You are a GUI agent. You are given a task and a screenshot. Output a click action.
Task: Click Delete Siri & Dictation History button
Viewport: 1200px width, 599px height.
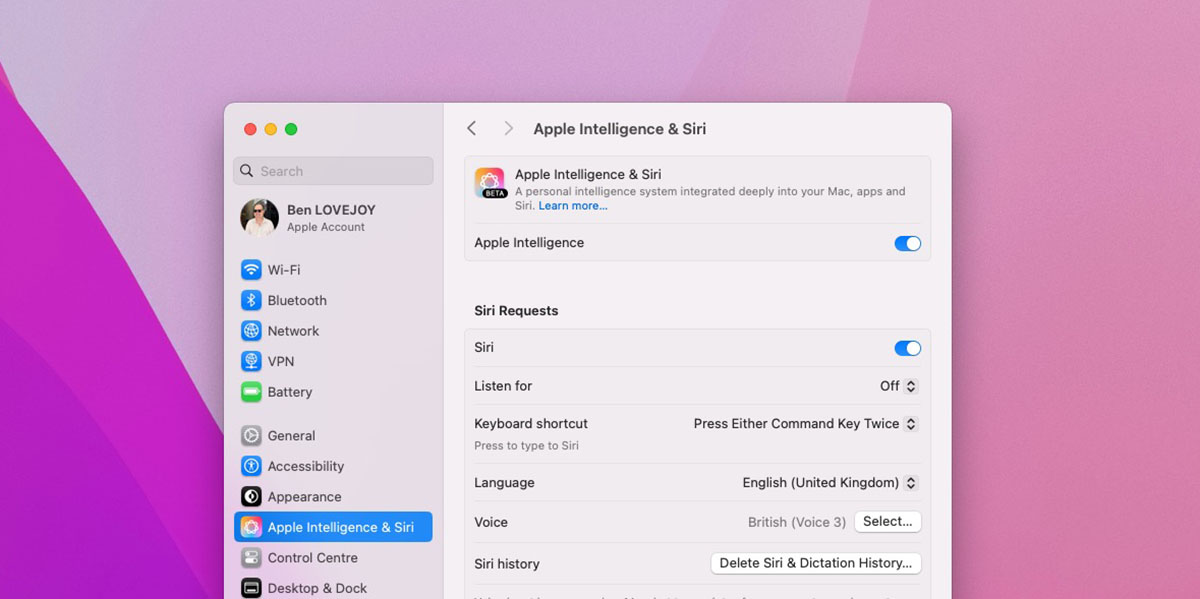tap(815, 563)
